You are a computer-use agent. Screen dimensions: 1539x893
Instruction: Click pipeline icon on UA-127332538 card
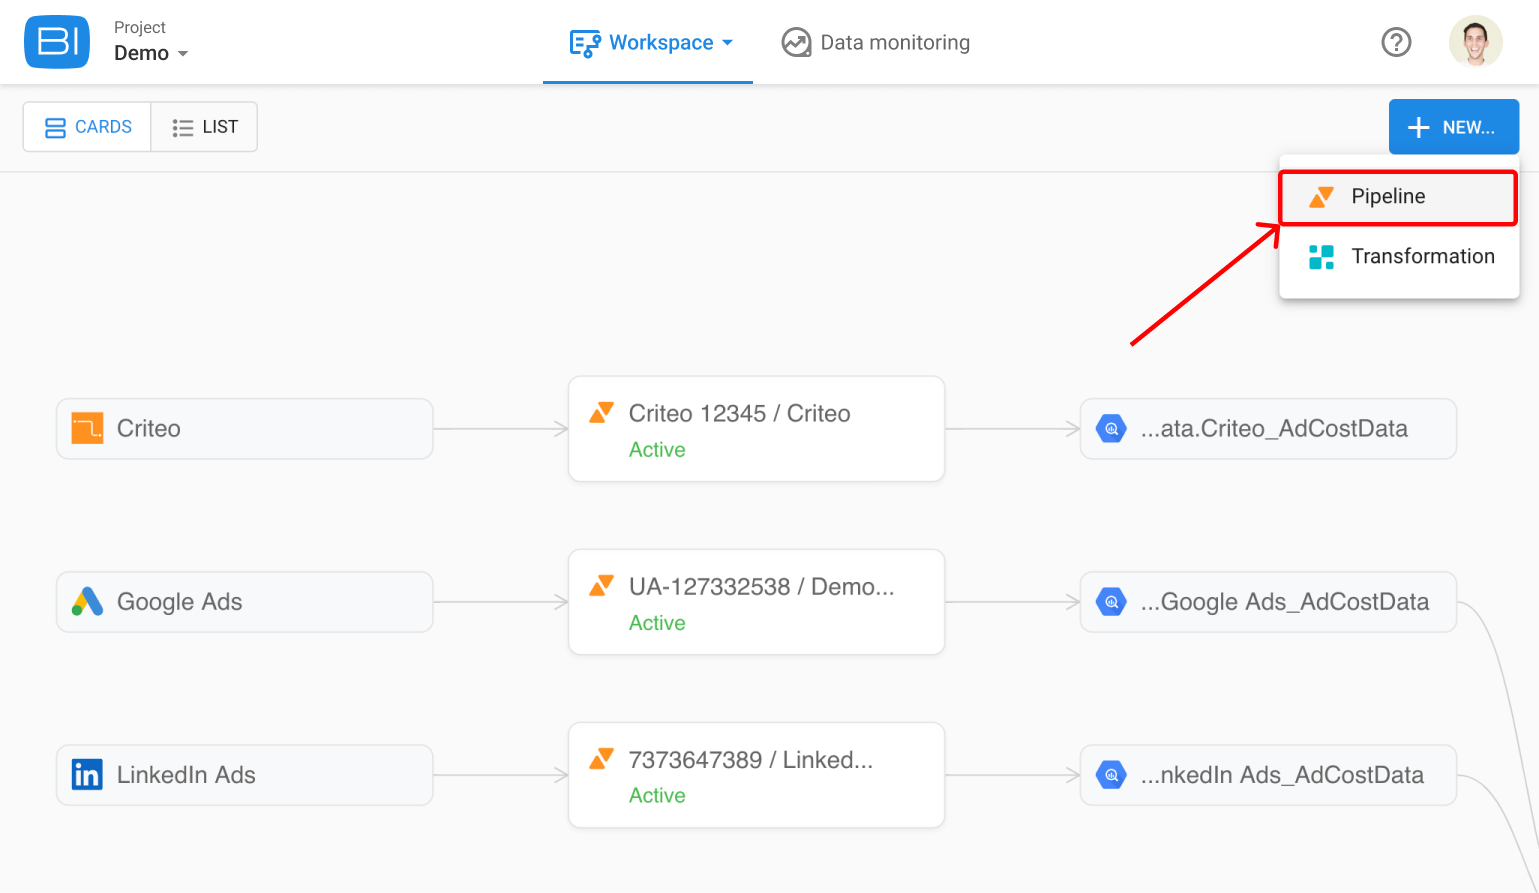(x=601, y=585)
